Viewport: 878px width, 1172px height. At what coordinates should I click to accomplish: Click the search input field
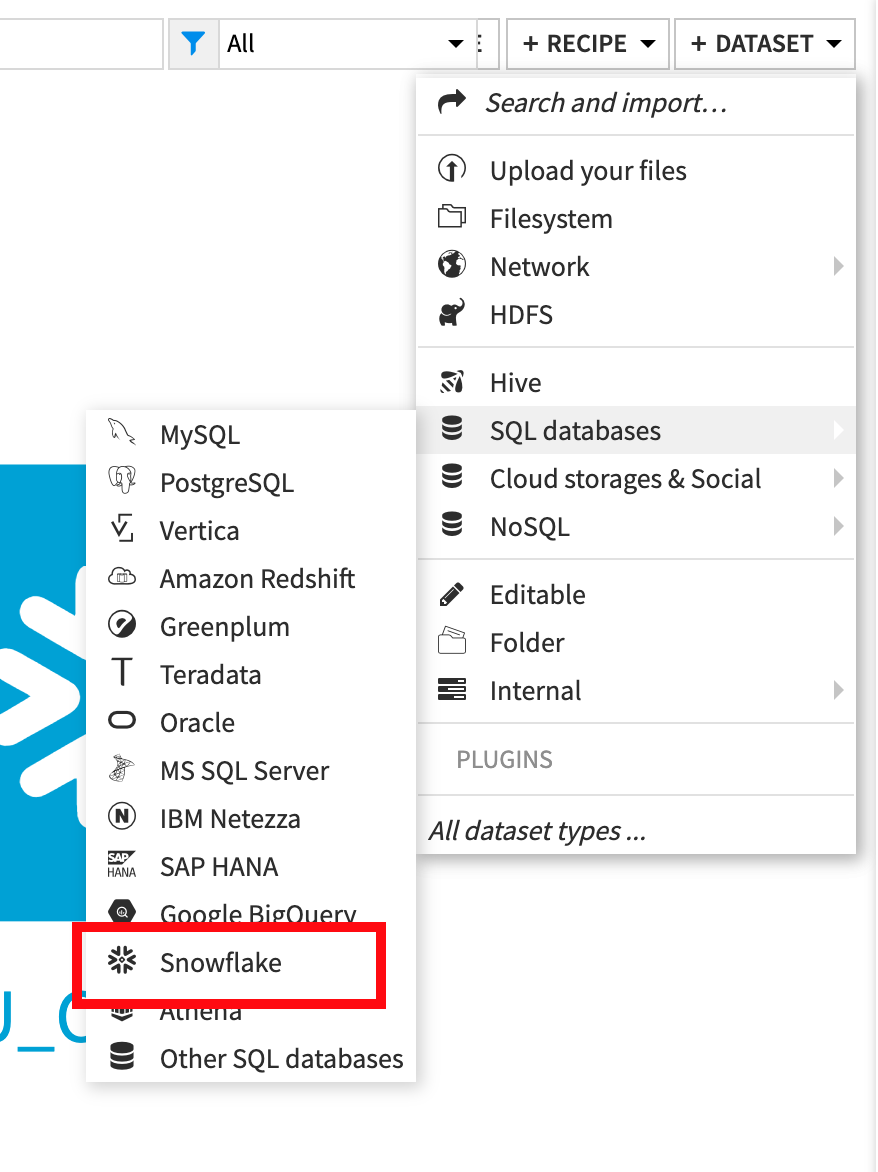[x=80, y=44]
